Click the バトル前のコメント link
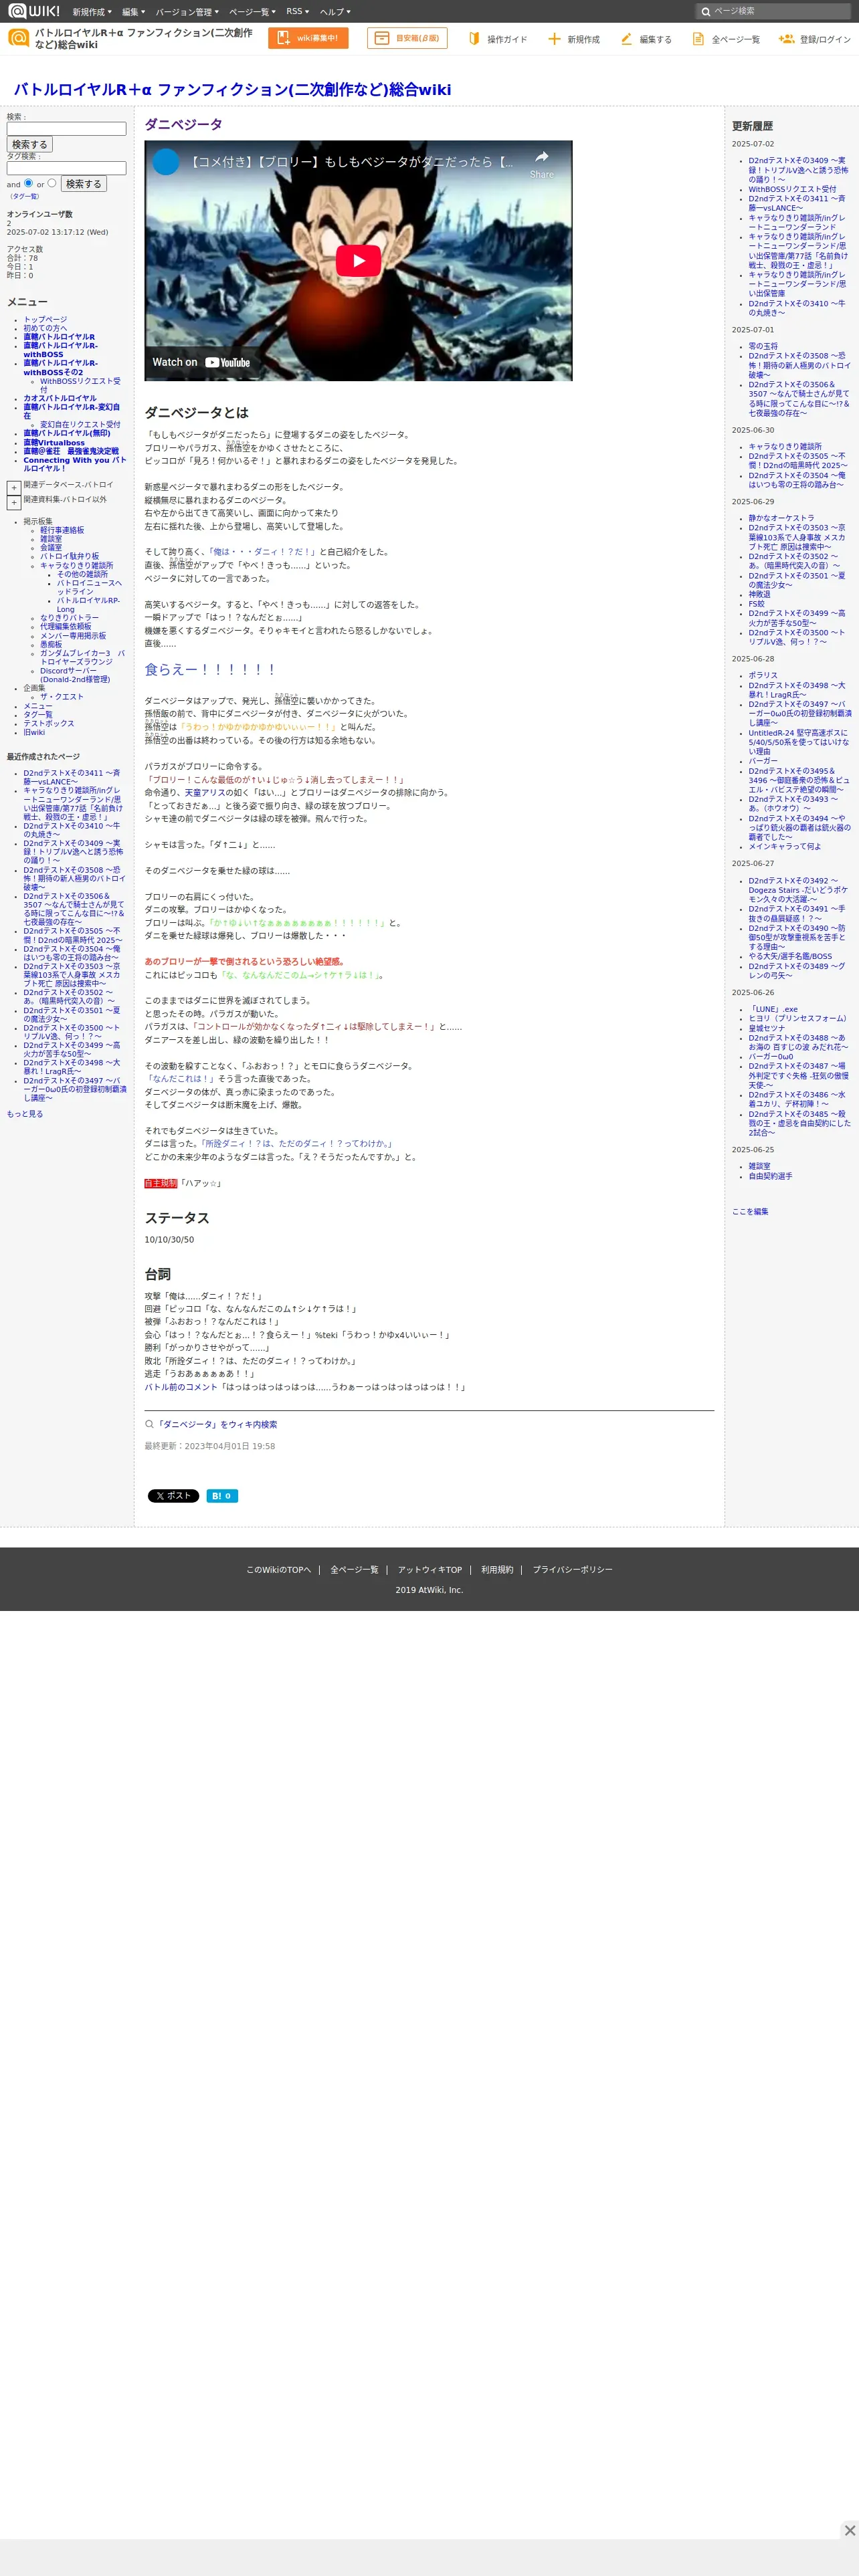859x2576 pixels. 181,1387
